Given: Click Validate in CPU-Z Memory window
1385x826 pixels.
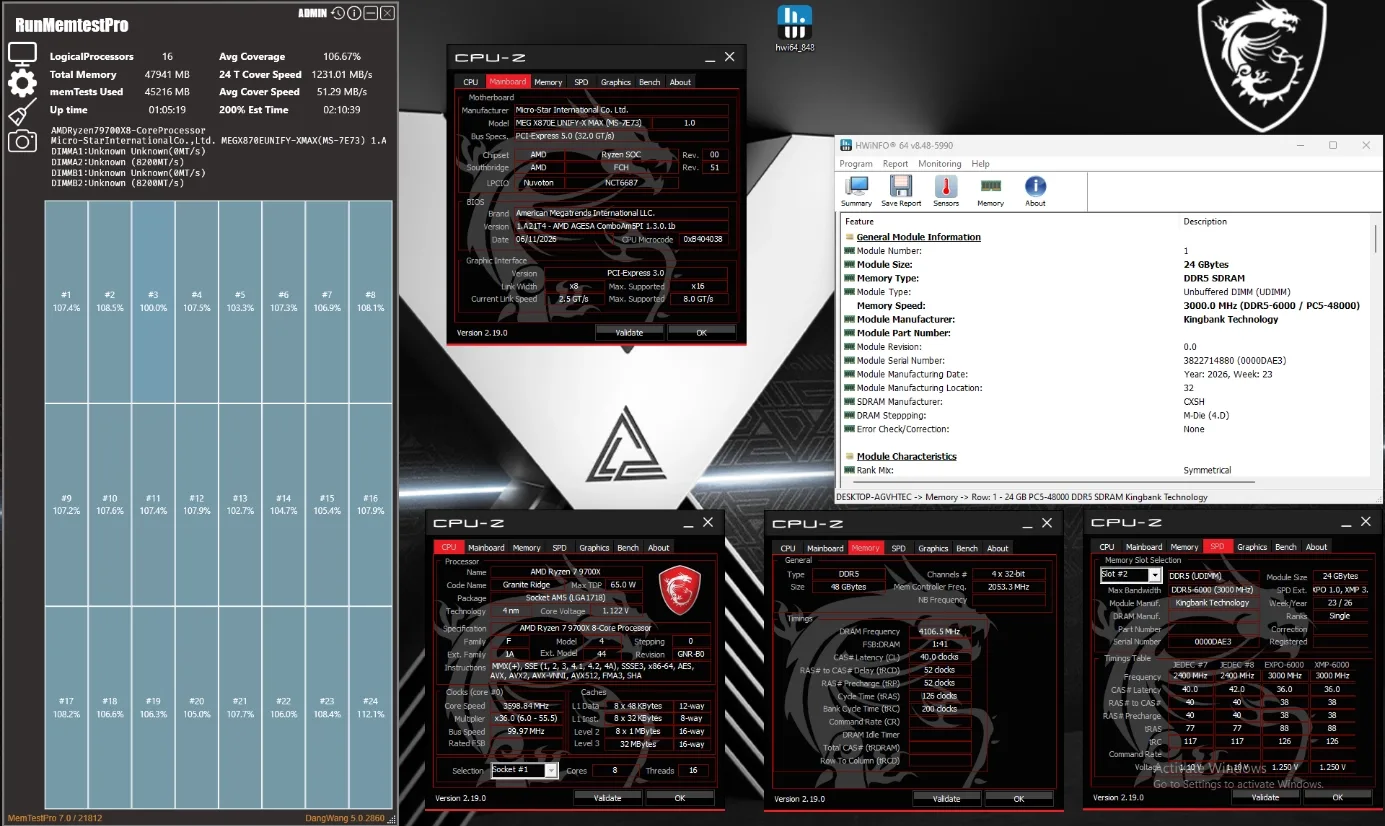Looking at the screenshot, I should [x=947, y=799].
